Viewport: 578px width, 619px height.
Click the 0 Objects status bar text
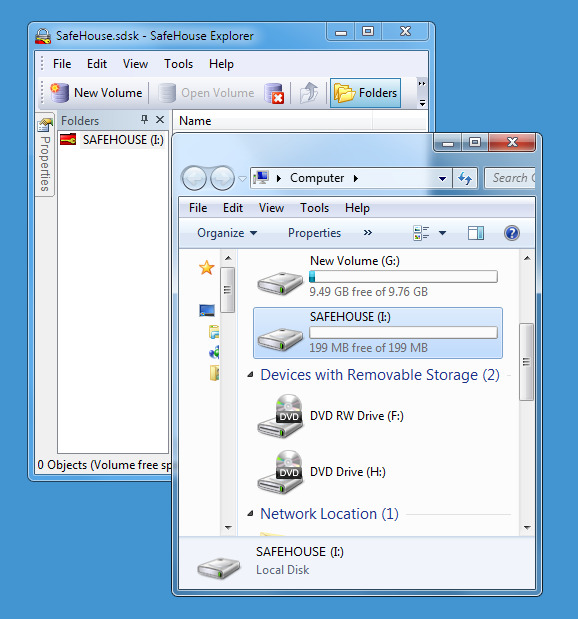[x=104, y=465]
